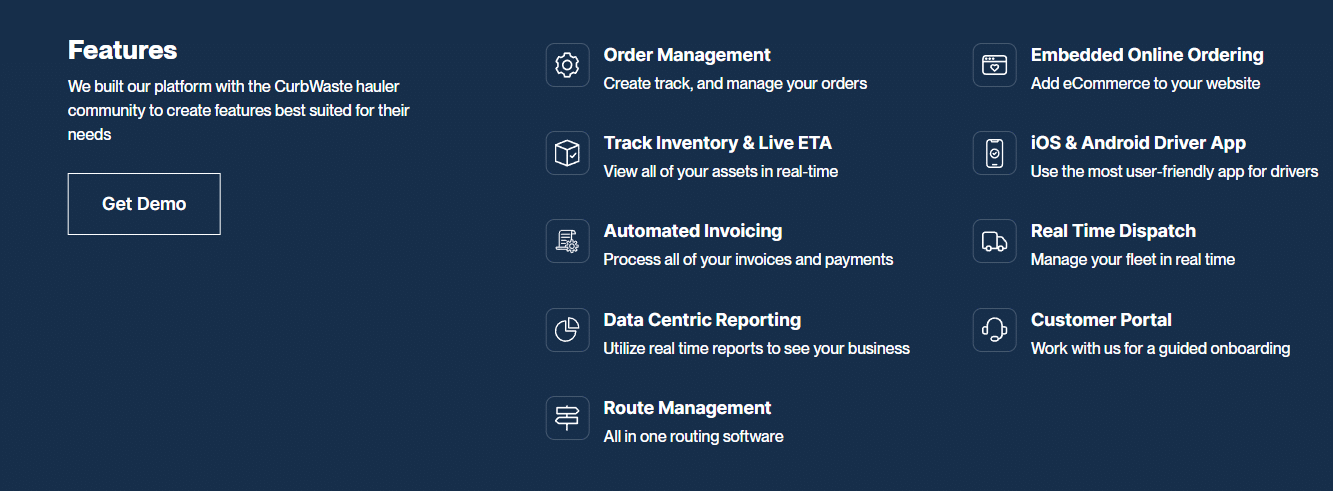Click the Features section title
The height and width of the screenshot is (491, 1333).
pyautogui.click(x=122, y=50)
